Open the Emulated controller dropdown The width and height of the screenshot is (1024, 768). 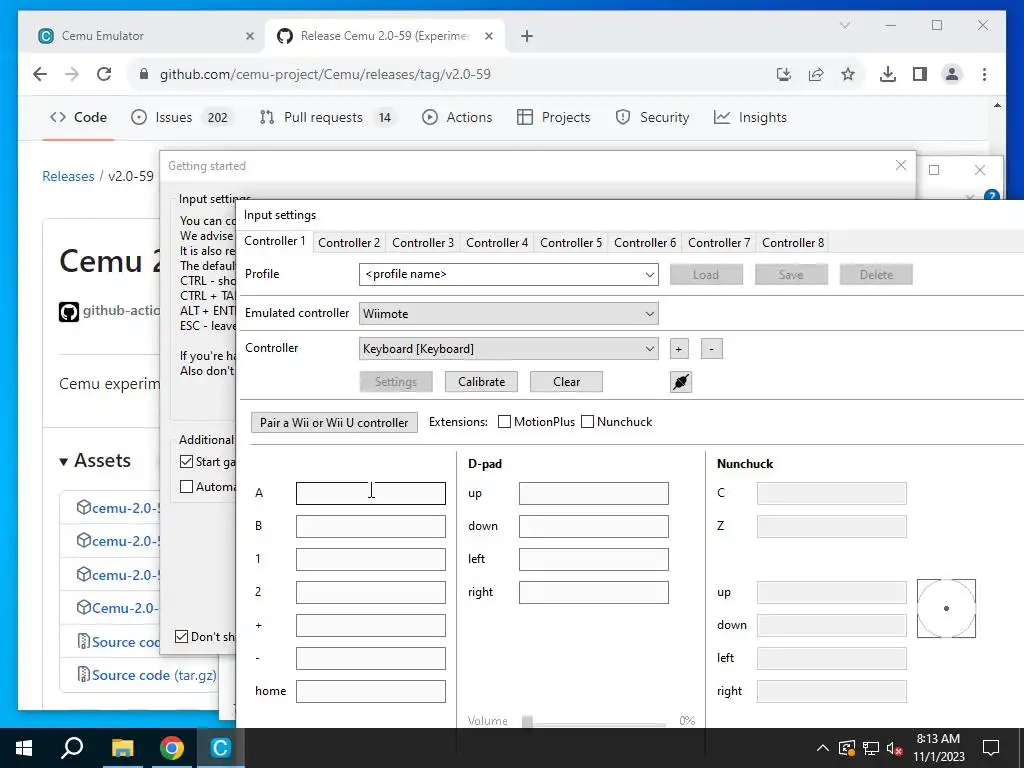(x=508, y=313)
